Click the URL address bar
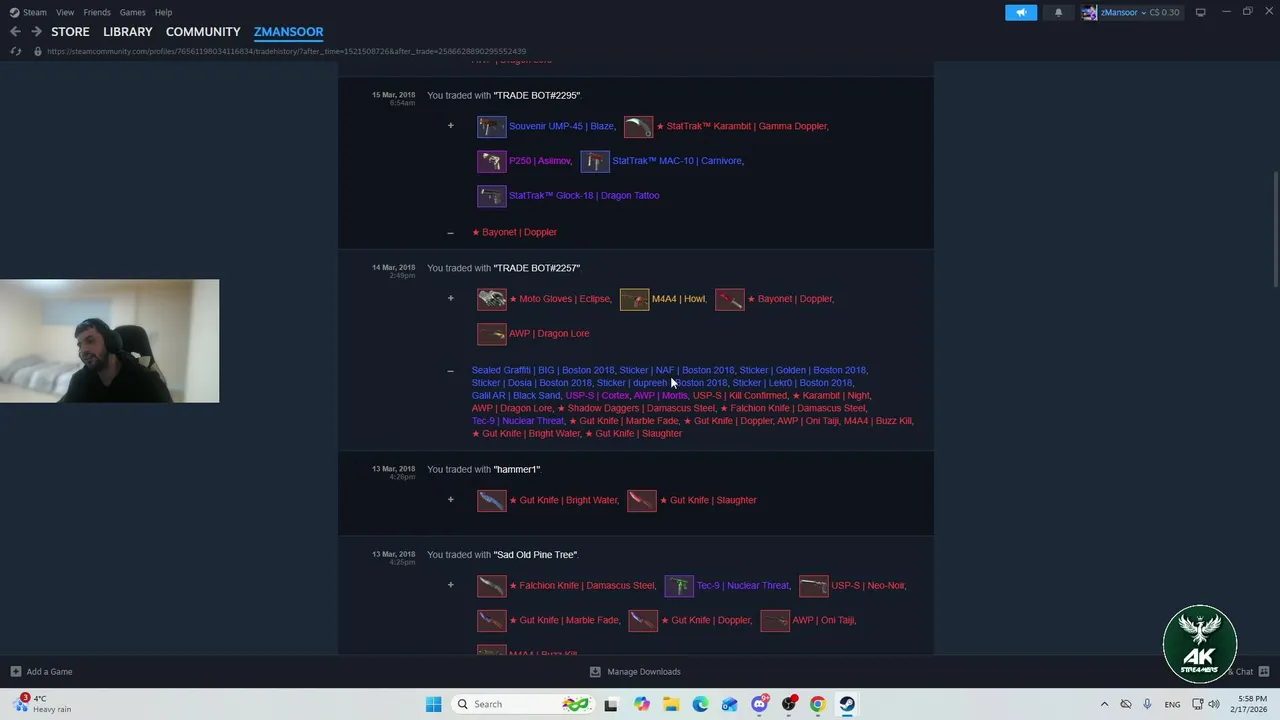This screenshot has height=720, width=1280. coord(286,51)
